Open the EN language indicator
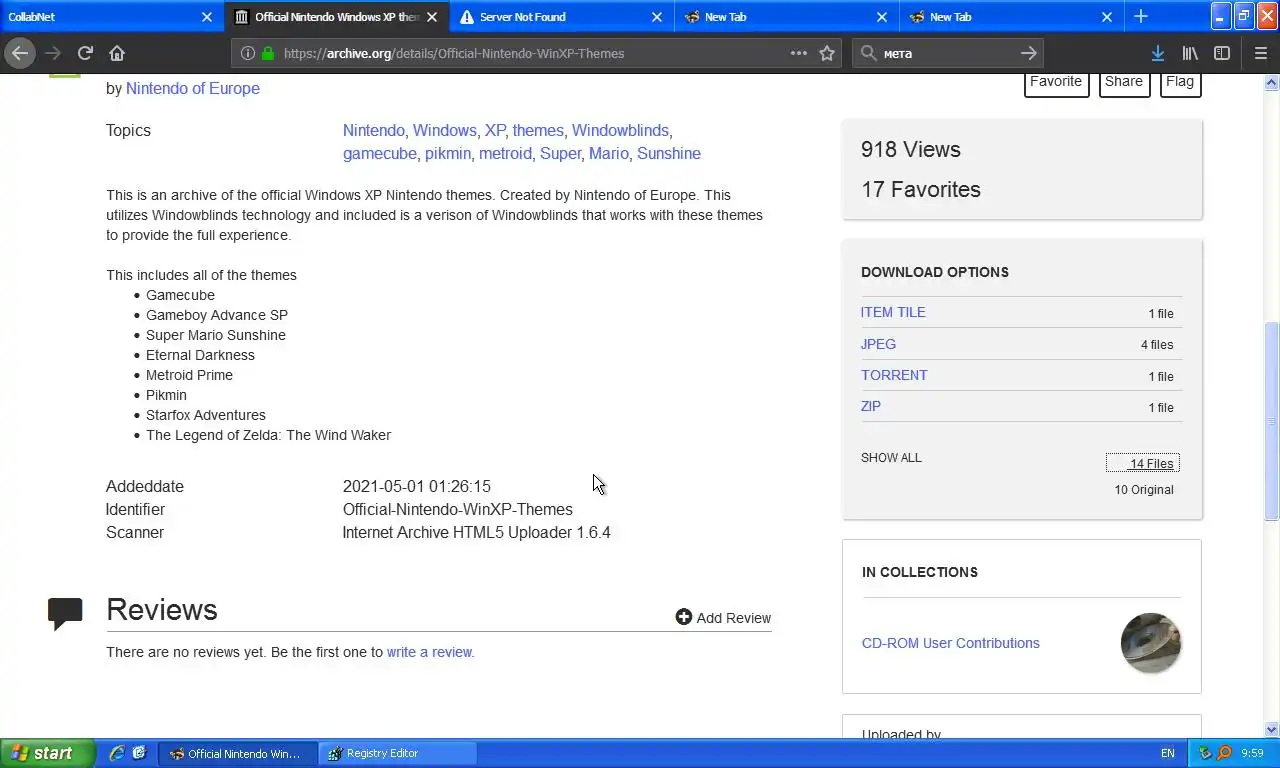Viewport: 1280px width, 768px height. pyautogui.click(x=1168, y=753)
